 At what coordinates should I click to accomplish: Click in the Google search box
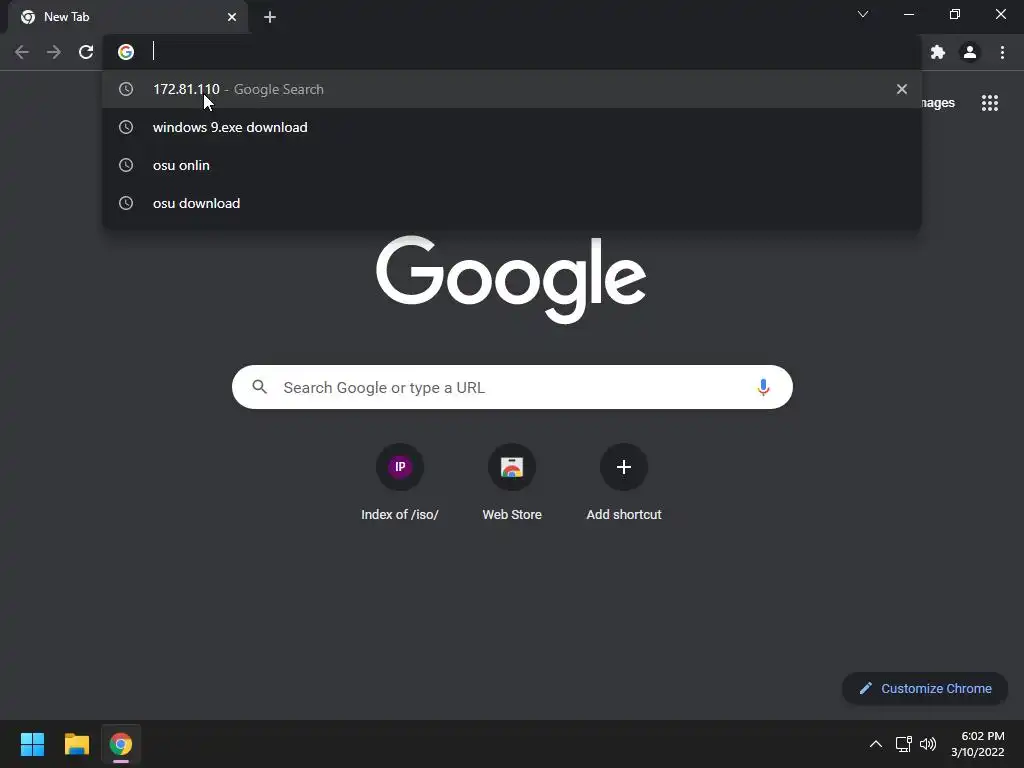coord(512,387)
